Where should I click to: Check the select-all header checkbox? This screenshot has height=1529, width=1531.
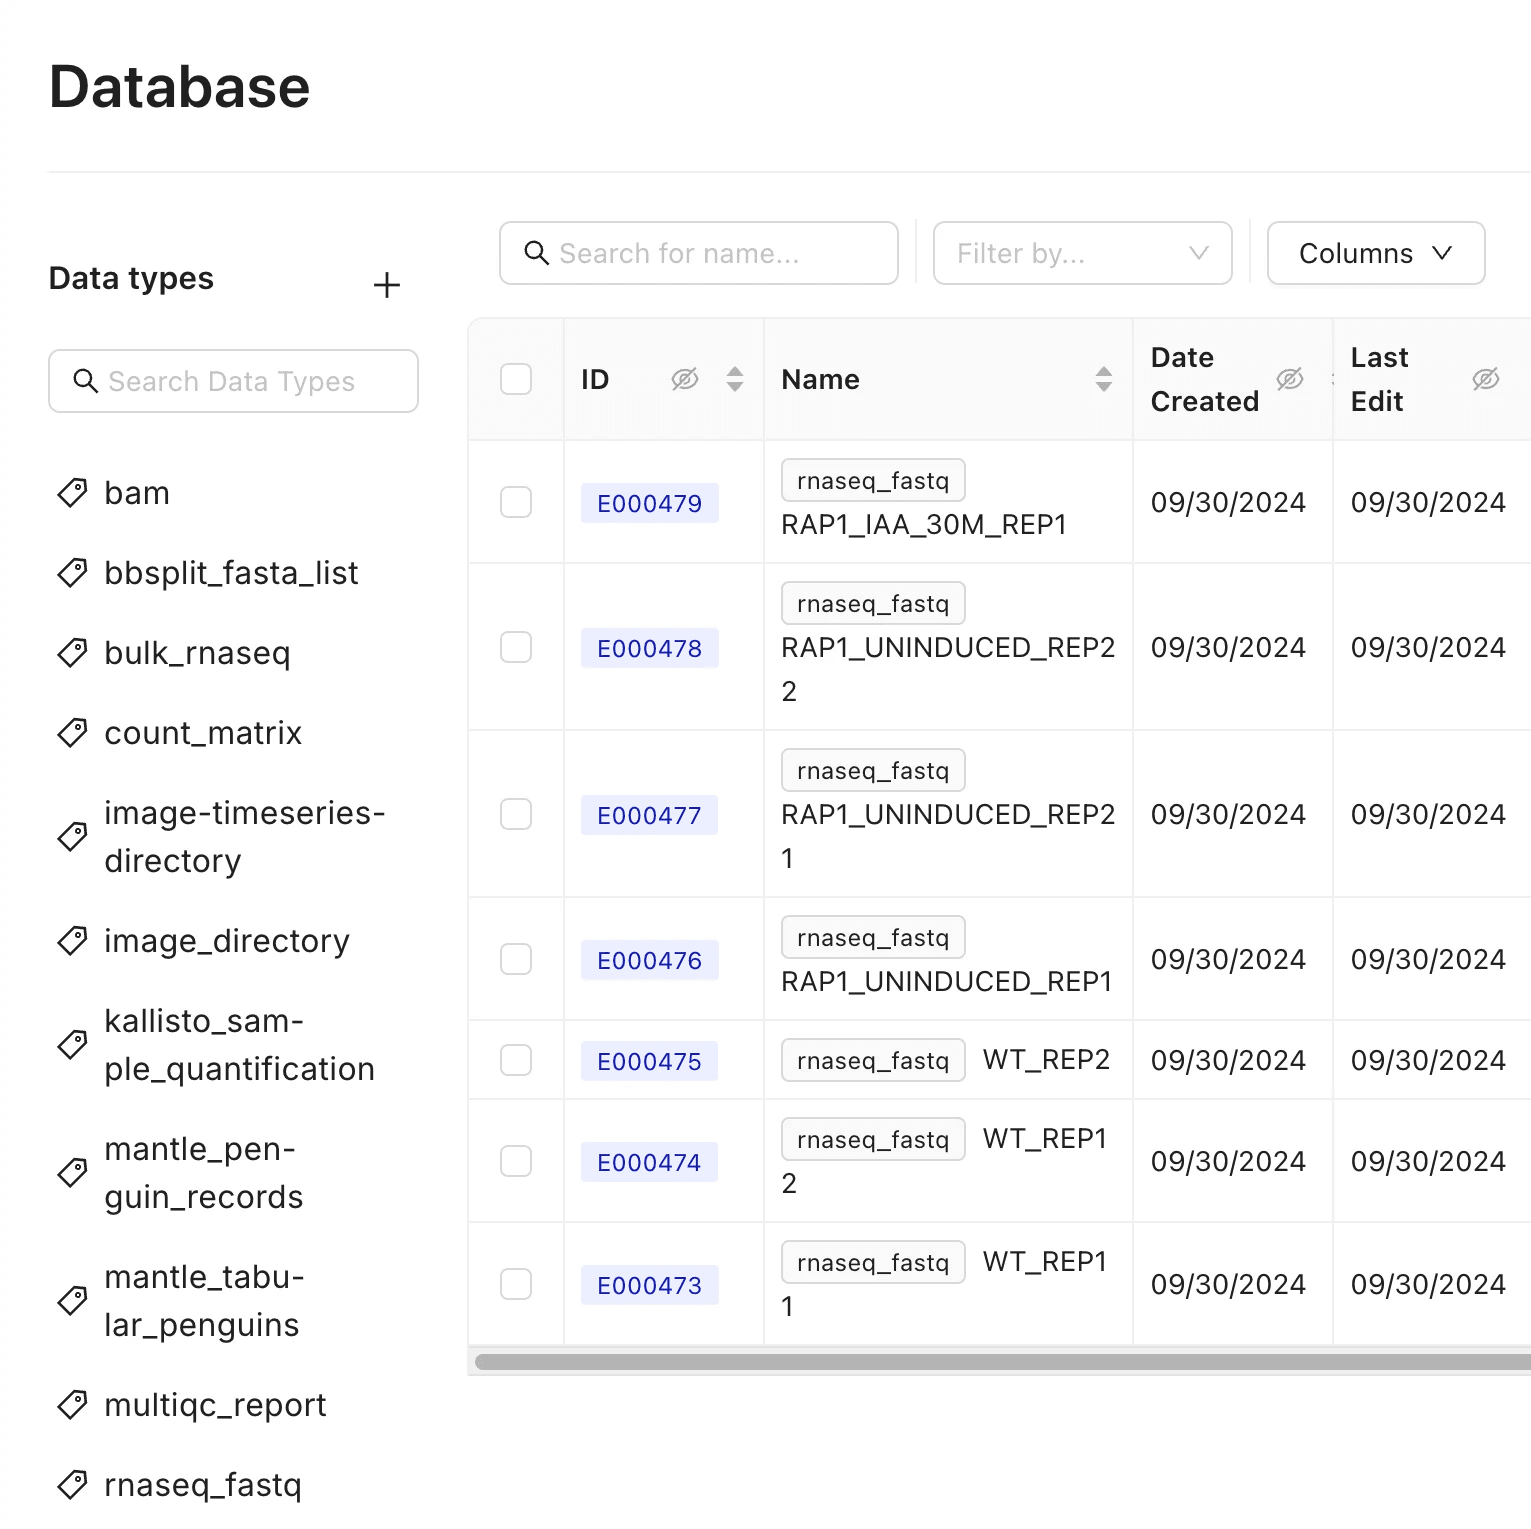click(x=516, y=379)
